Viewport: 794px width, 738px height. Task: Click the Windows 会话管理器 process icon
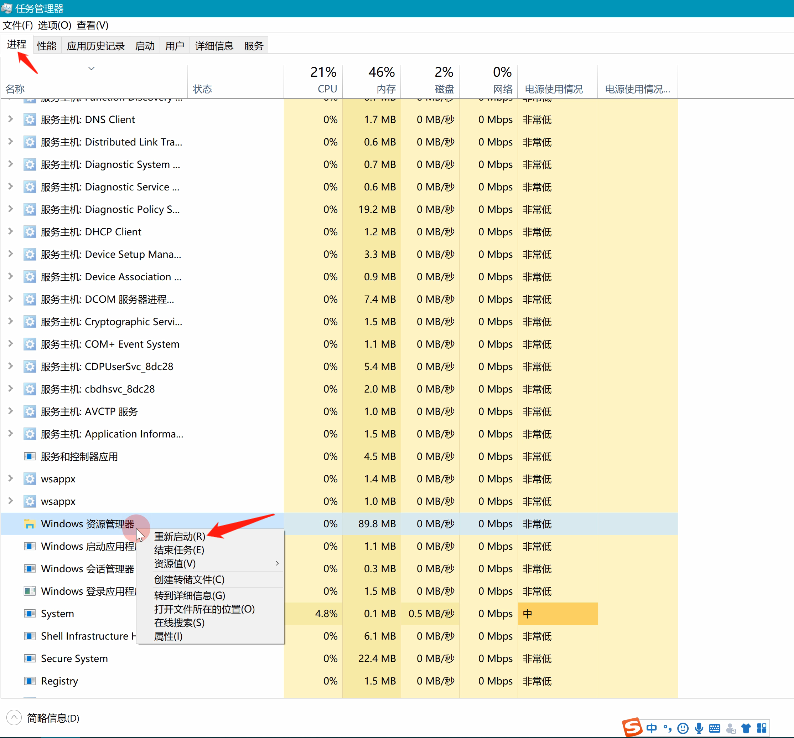30,568
